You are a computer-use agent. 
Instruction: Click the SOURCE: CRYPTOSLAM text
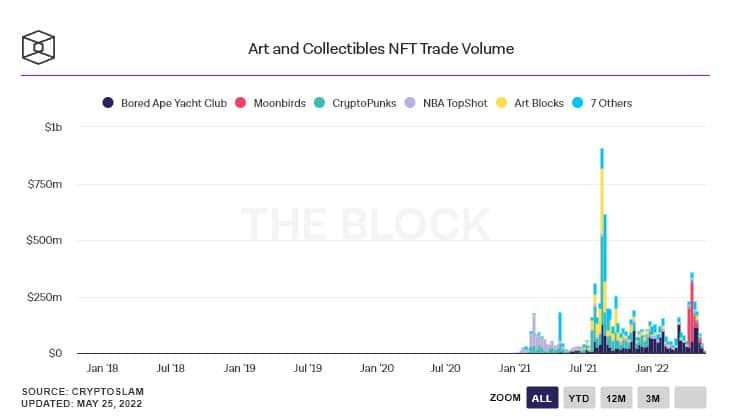point(83,392)
